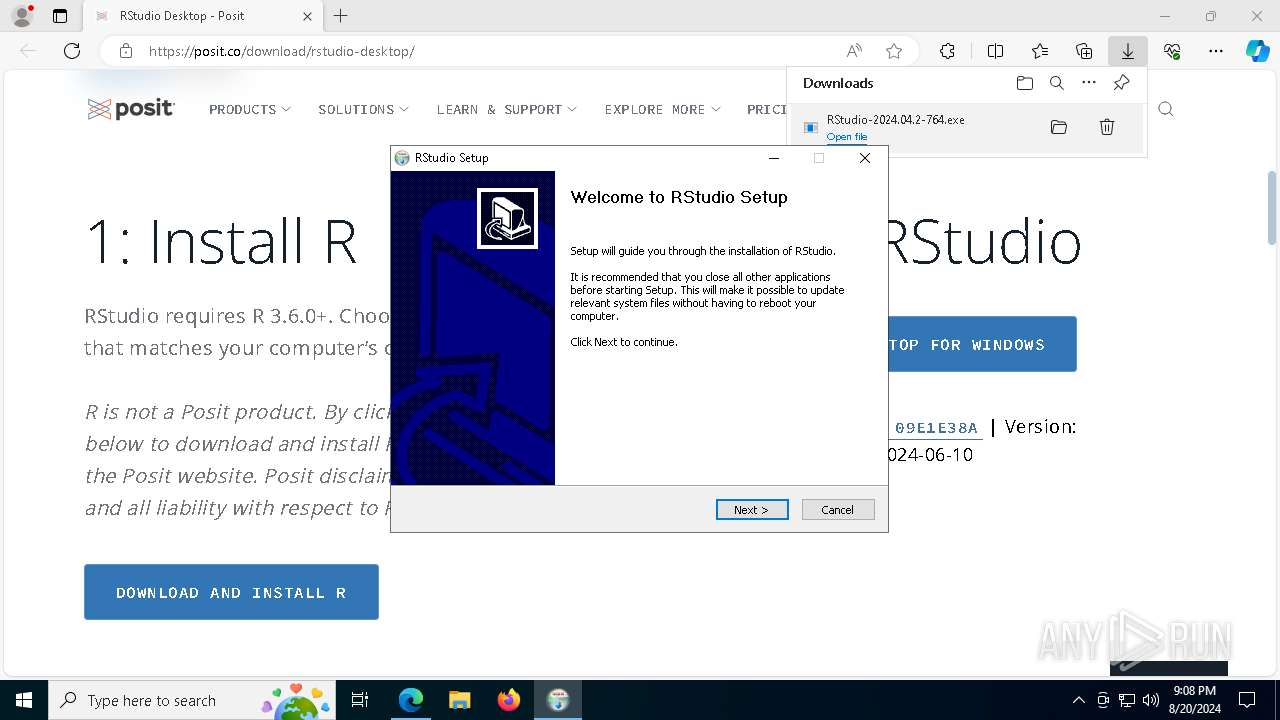This screenshot has width=1280, height=720.
Task: Show hidden system tray icons
Action: point(1078,700)
